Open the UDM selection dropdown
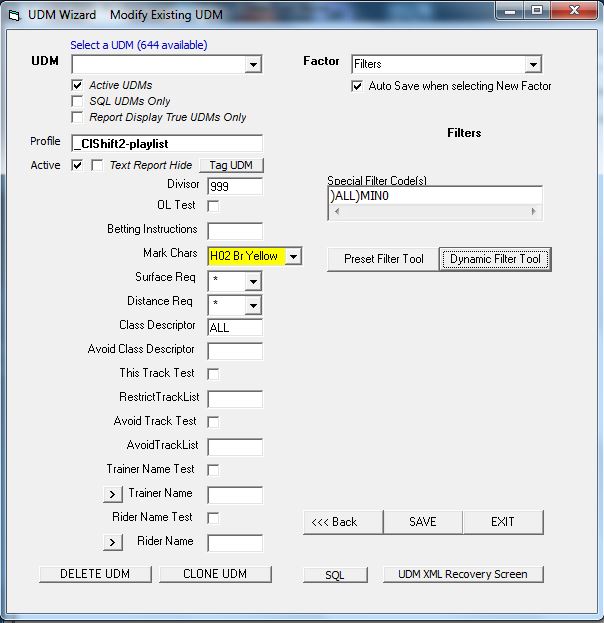 click(253, 64)
